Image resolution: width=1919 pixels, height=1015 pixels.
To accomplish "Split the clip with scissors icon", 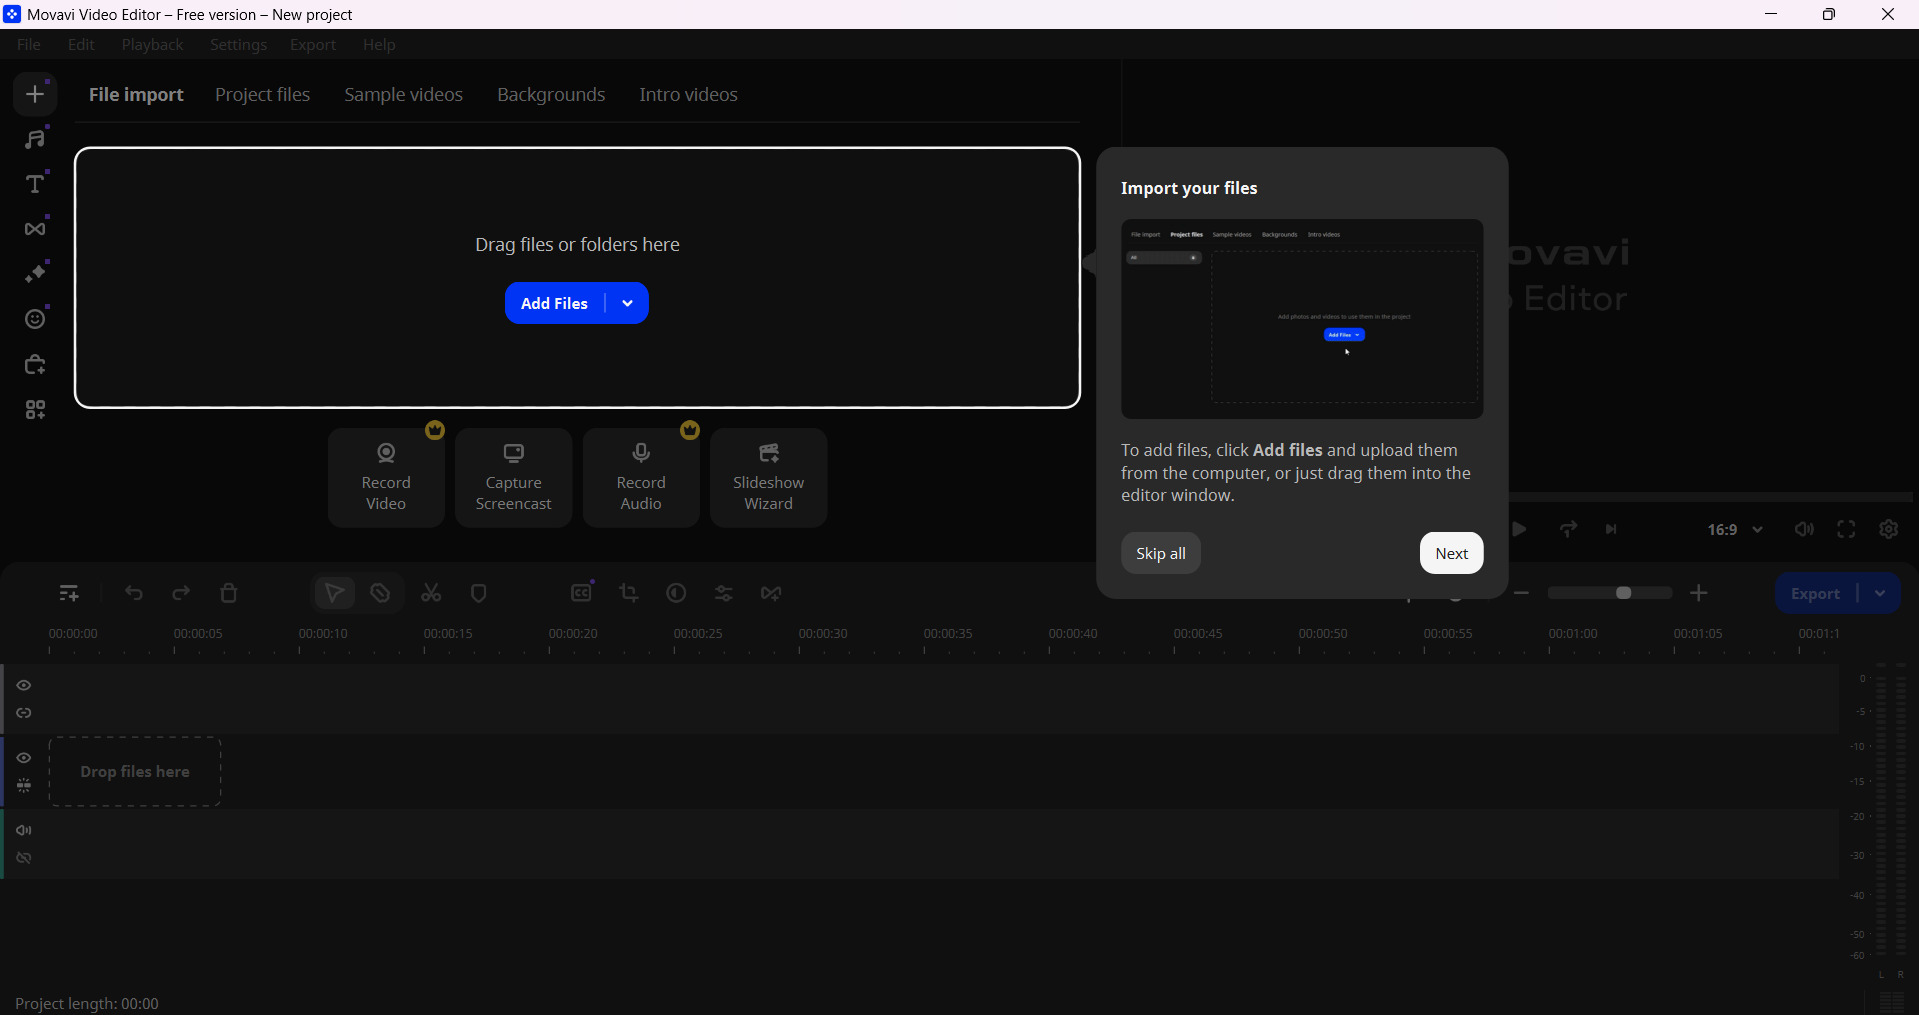I will (431, 594).
